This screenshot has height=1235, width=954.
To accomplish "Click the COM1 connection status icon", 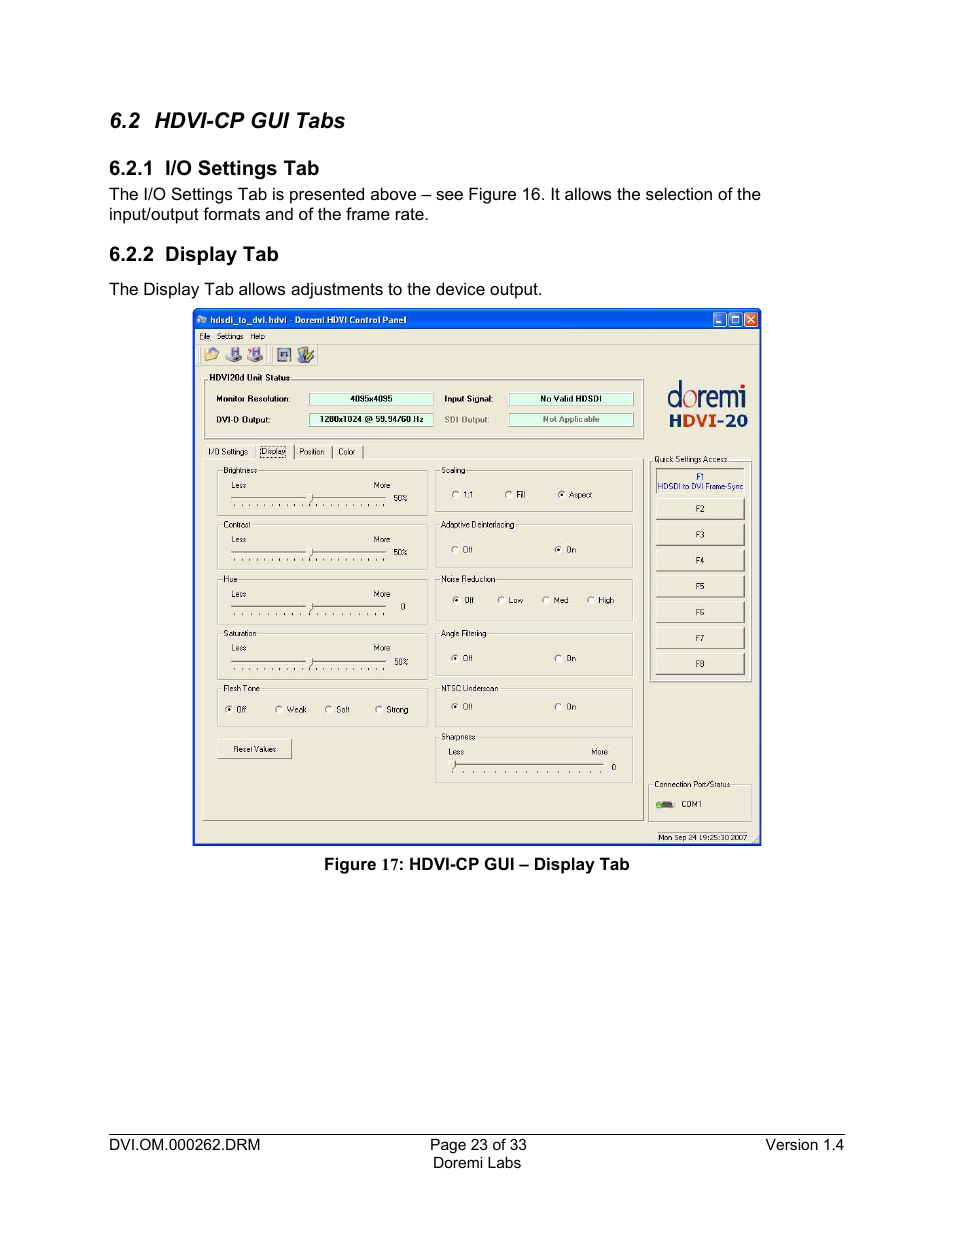I will coord(664,803).
